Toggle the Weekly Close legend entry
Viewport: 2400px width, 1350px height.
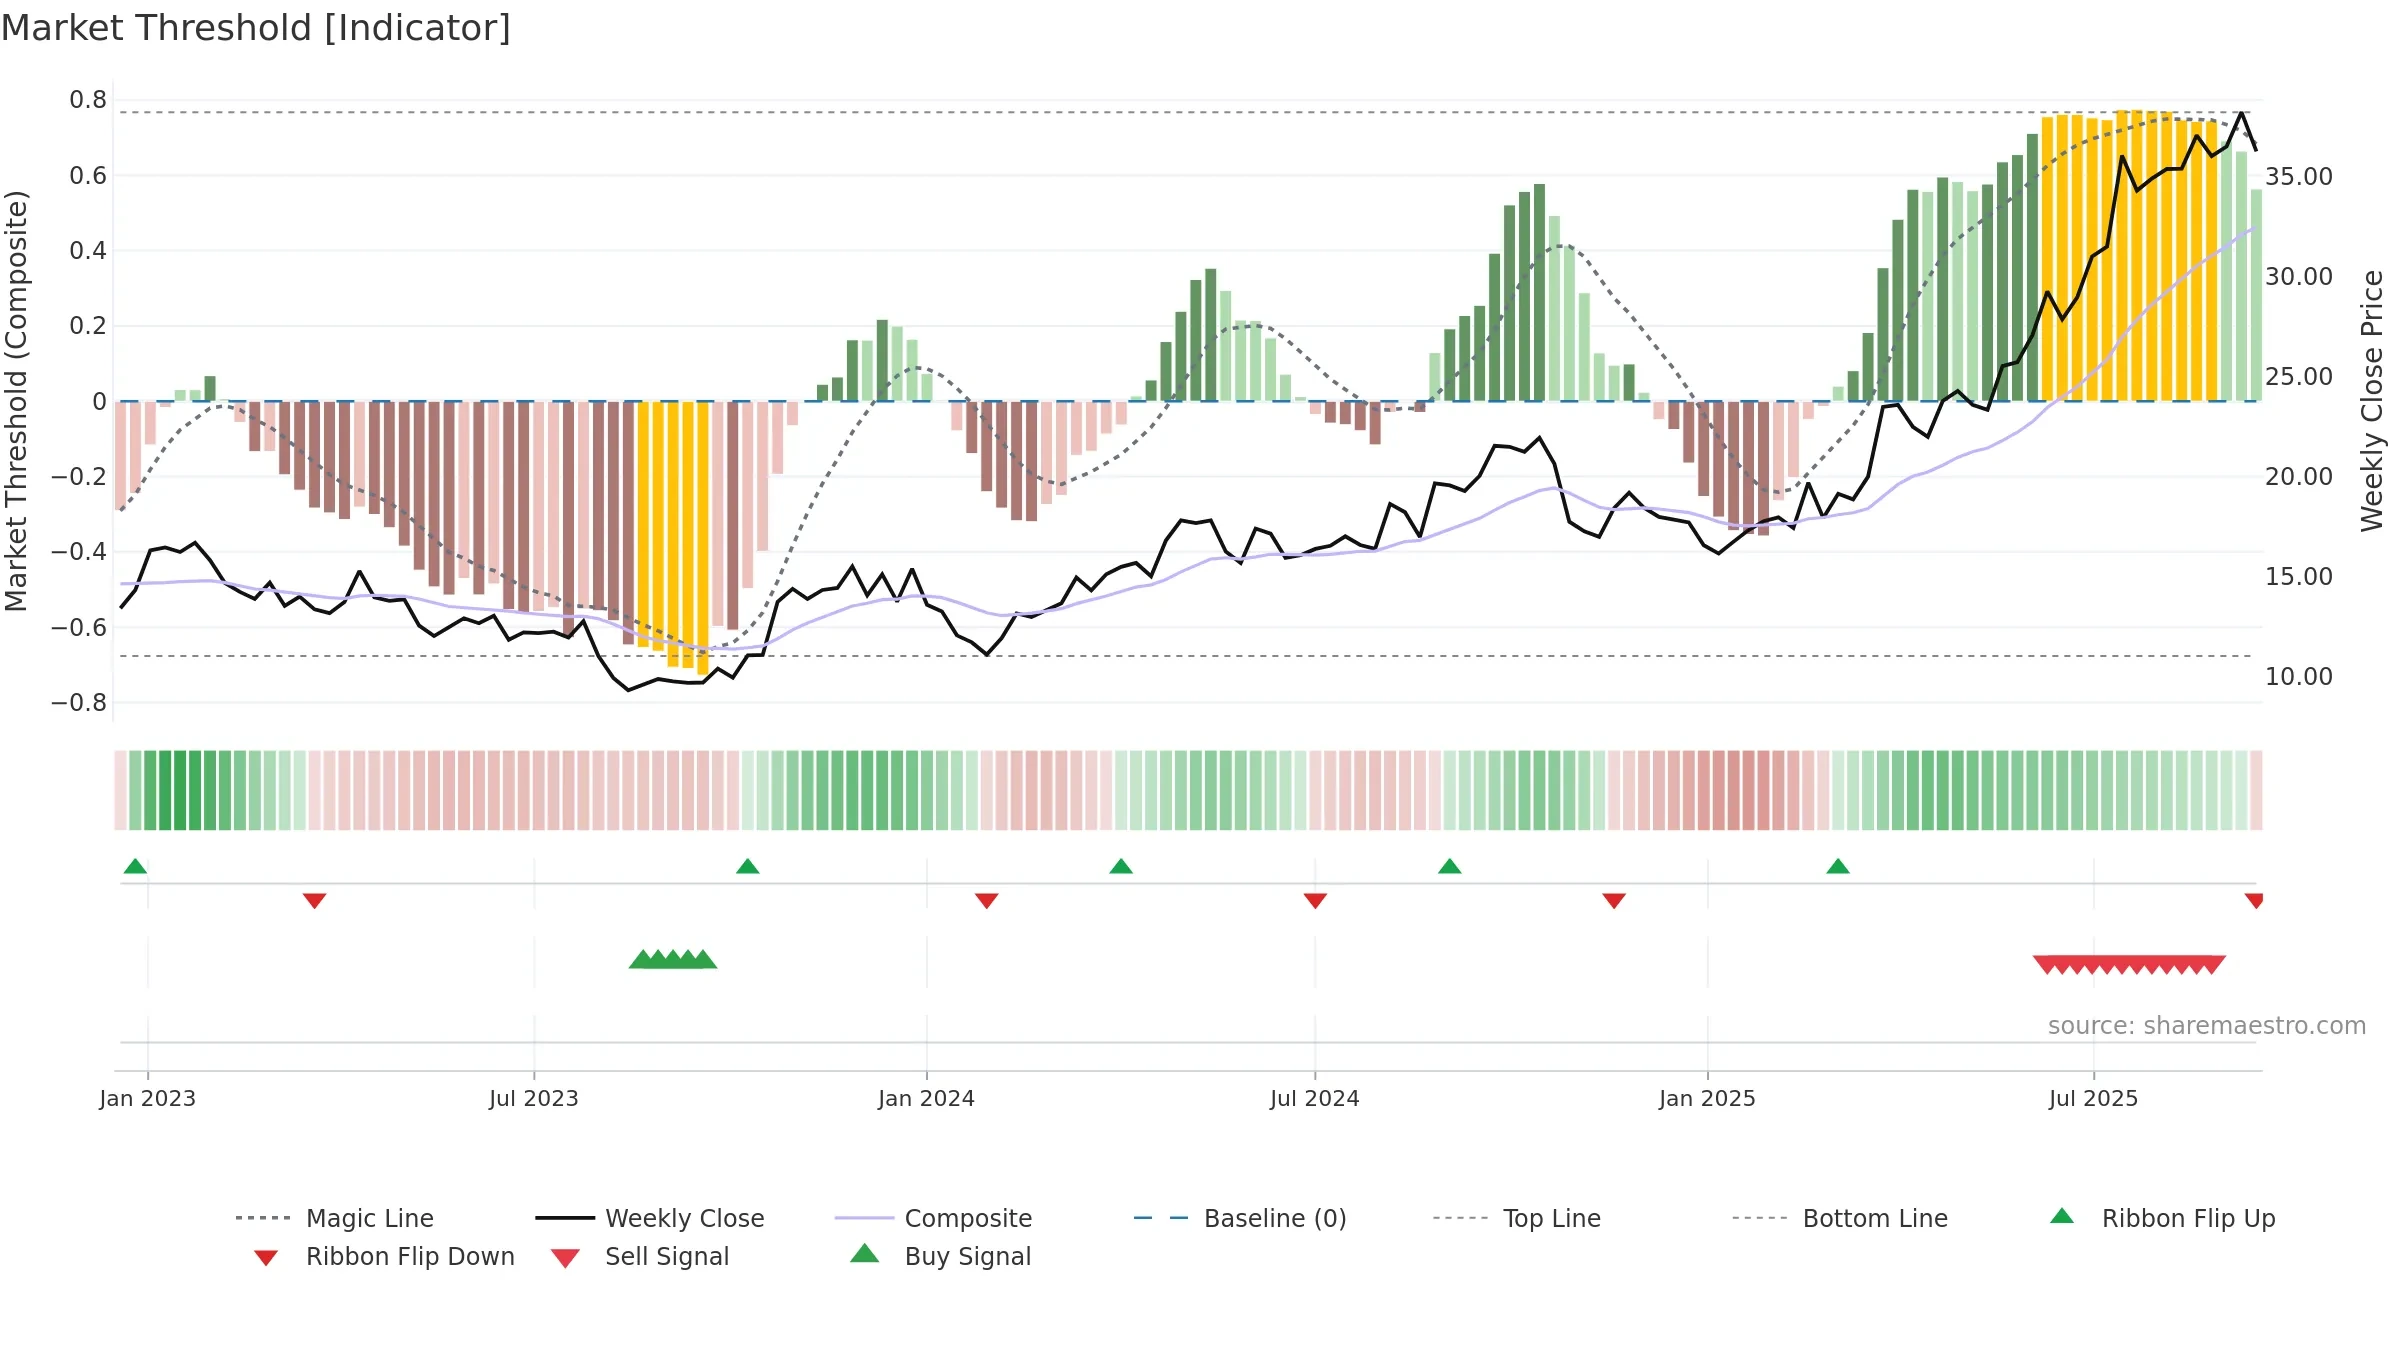(650, 1218)
